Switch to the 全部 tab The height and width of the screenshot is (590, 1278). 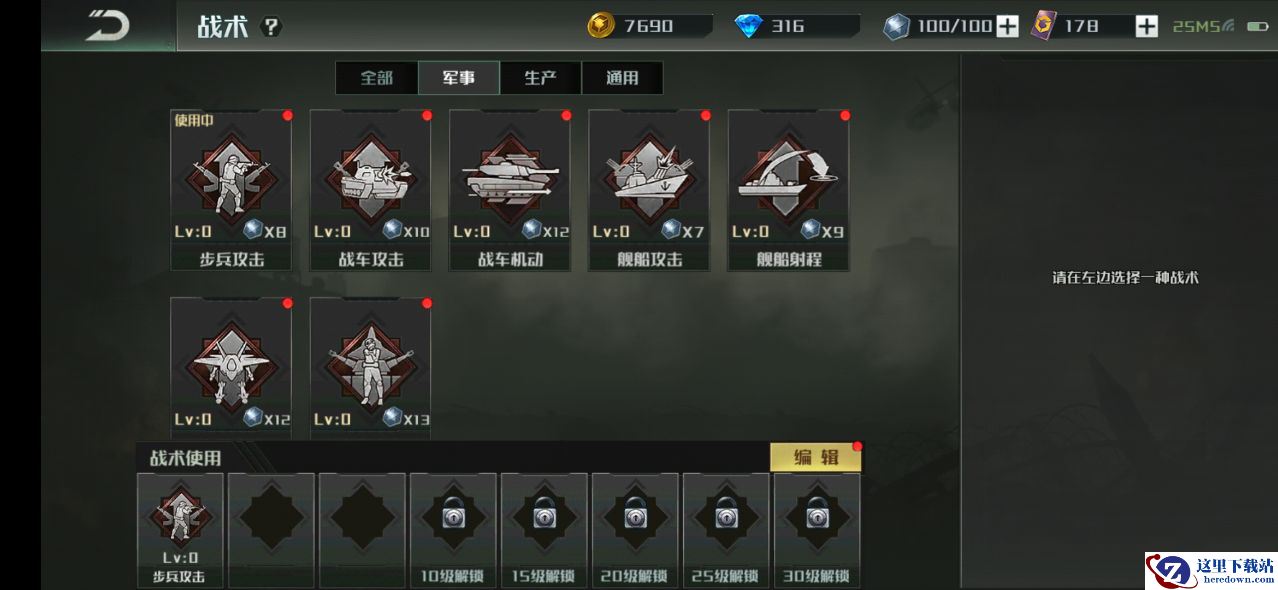pyautogui.click(x=376, y=78)
